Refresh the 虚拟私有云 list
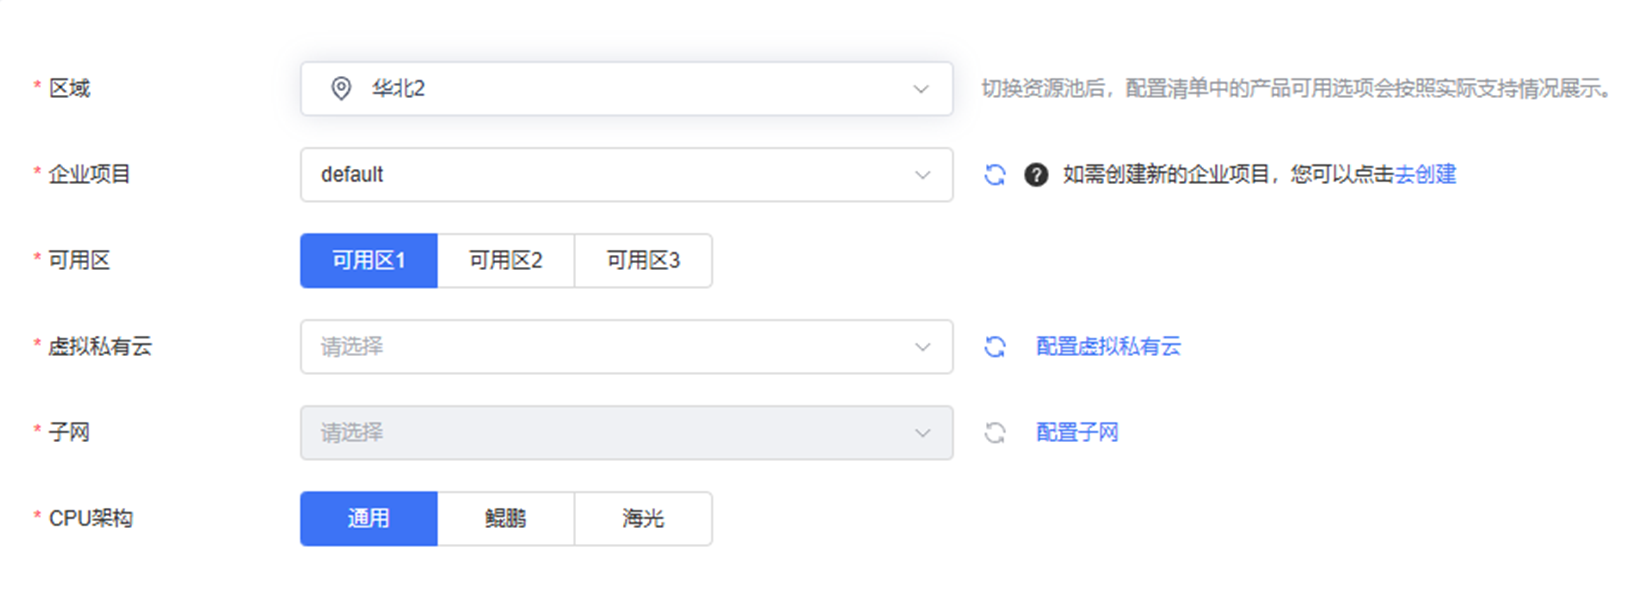The width and height of the screenshot is (1650, 590). click(995, 347)
